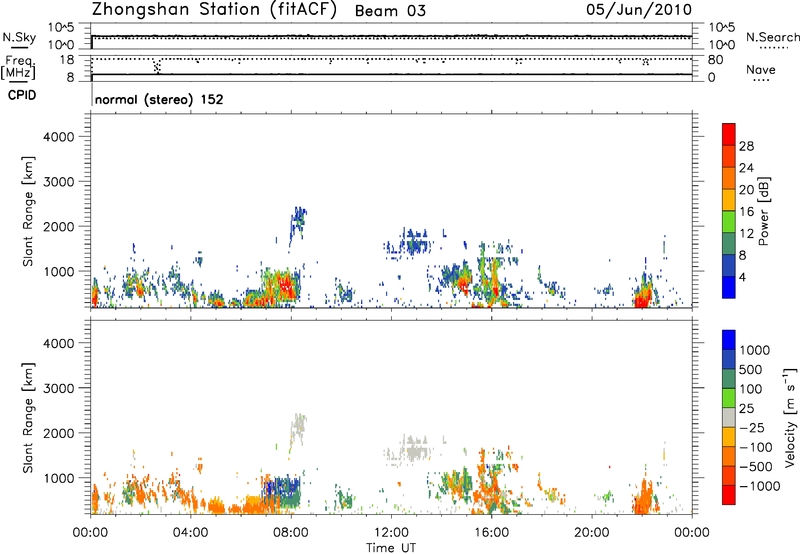Click the "-25" velocity colorbar label

point(751,428)
